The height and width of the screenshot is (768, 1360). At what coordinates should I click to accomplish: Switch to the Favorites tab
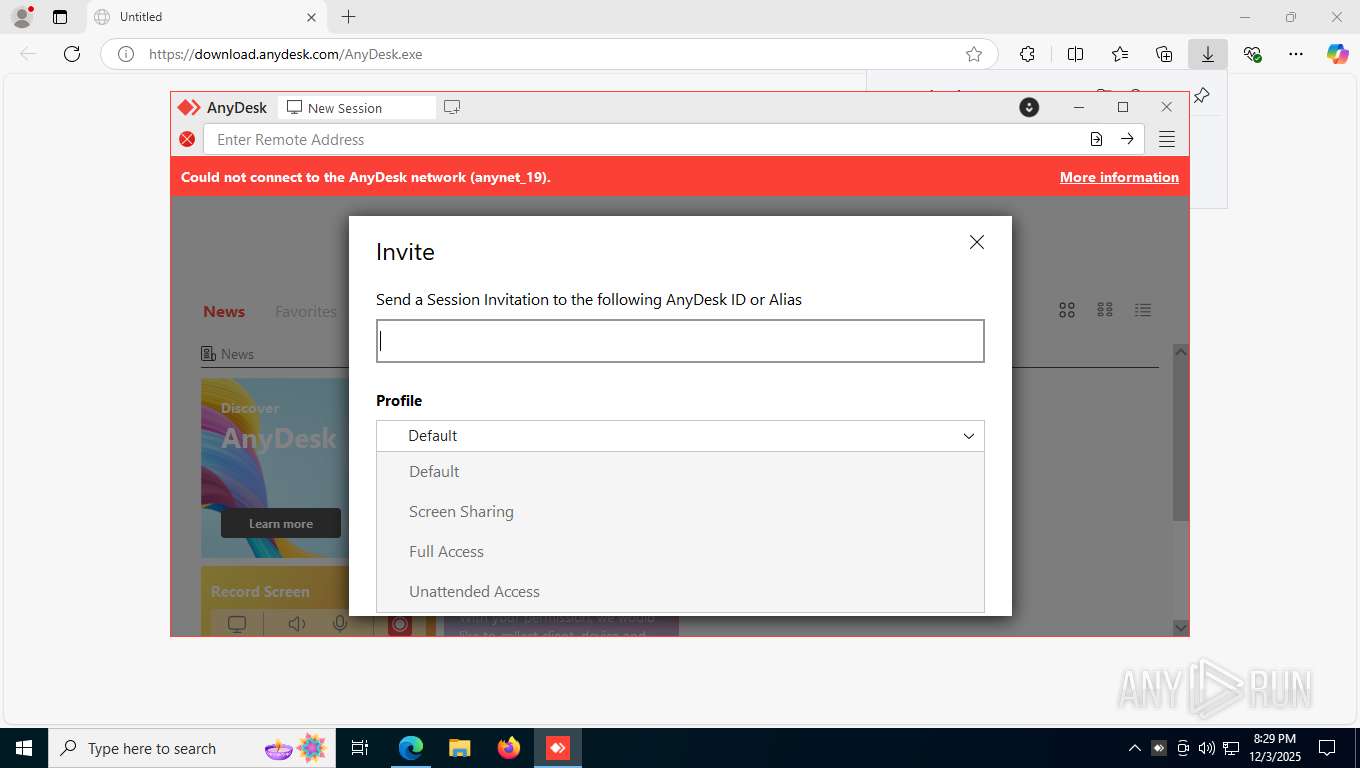click(x=306, y=312)
